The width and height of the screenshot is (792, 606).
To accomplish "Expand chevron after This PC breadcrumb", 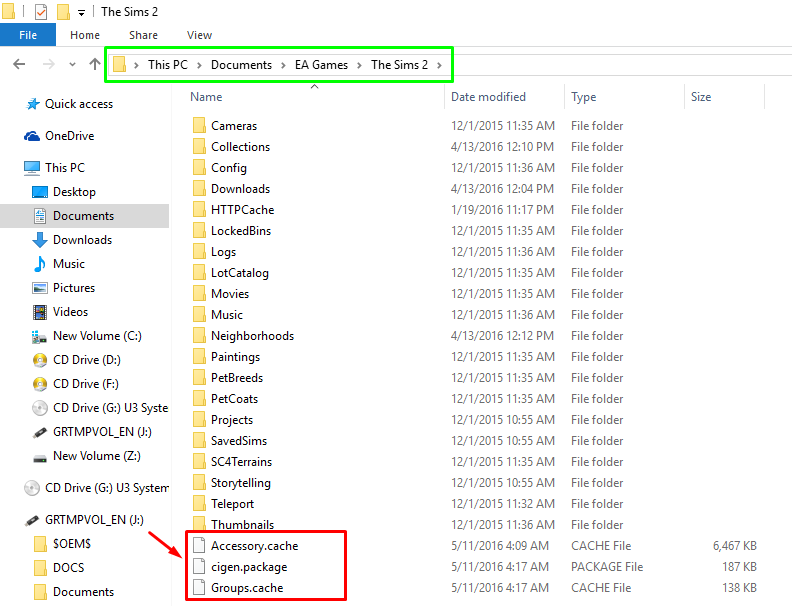I will pos(199,65).
